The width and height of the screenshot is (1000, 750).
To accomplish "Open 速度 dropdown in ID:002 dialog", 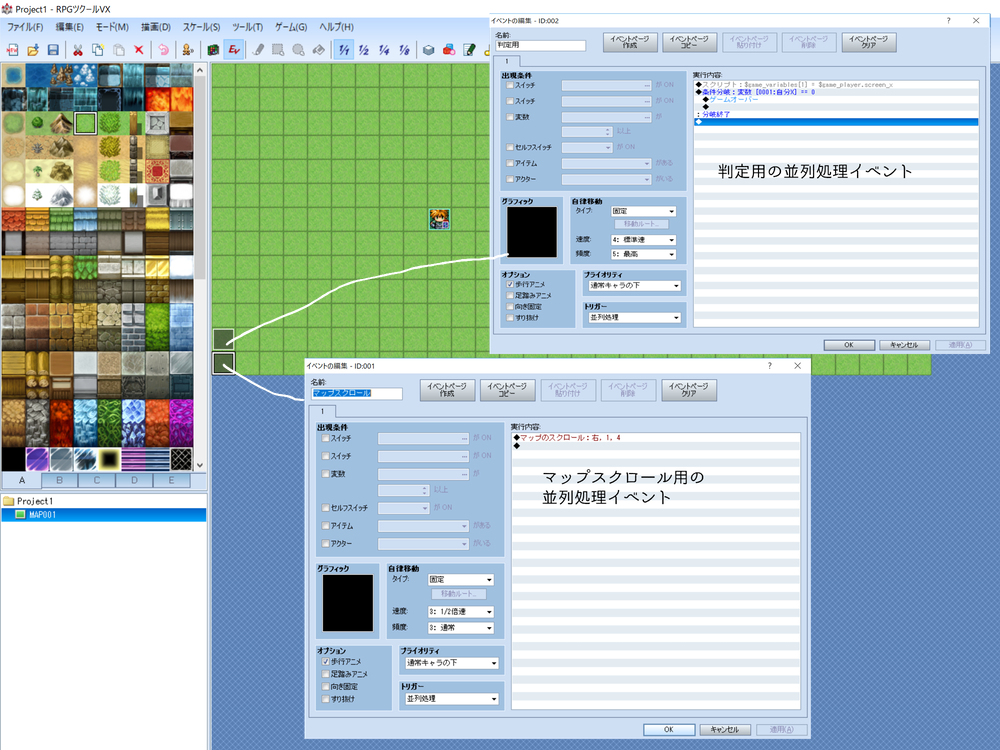I will coord(643,240).
